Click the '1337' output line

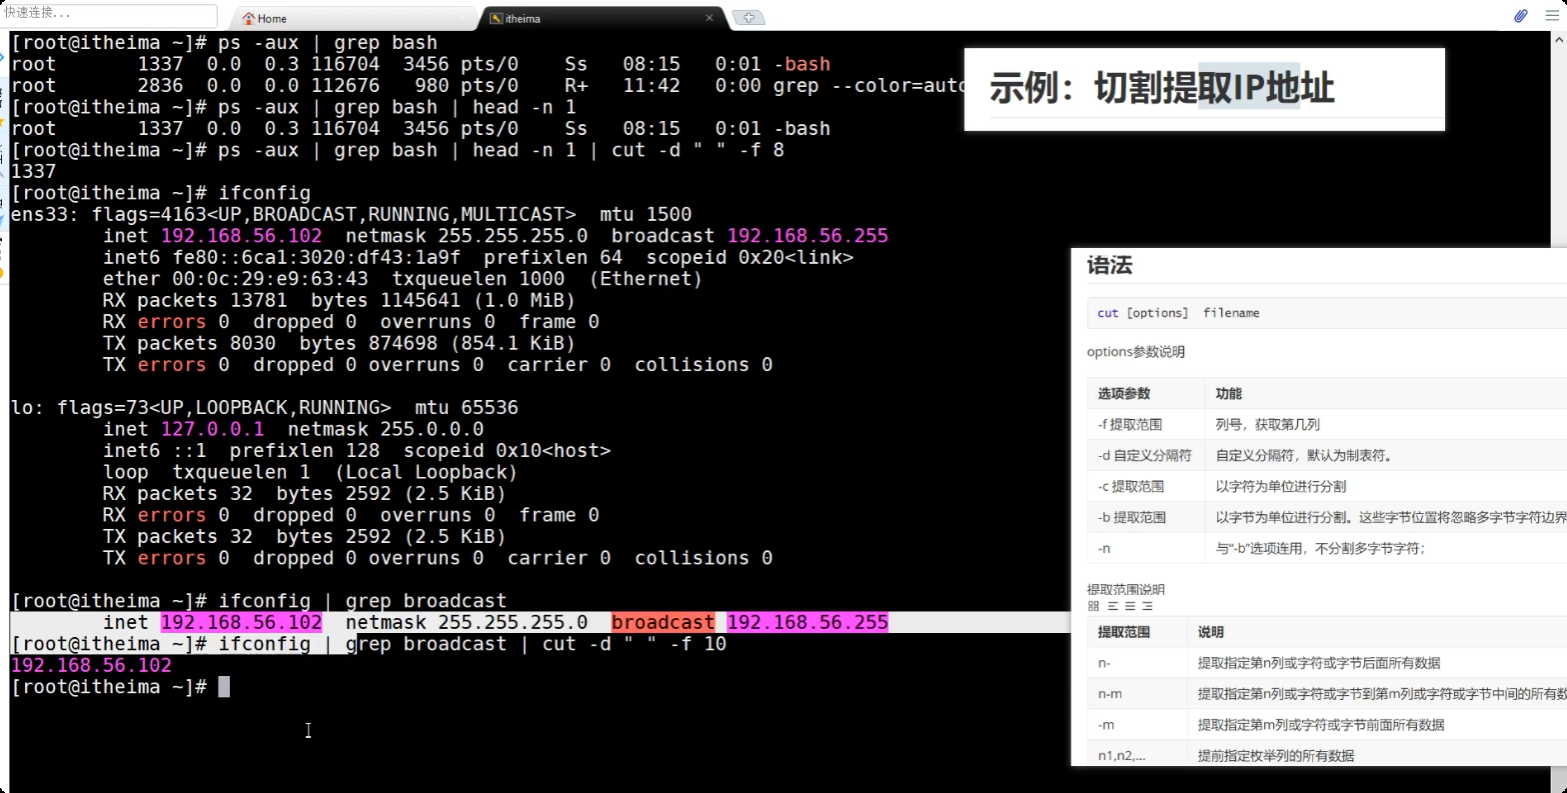[33, 171]
